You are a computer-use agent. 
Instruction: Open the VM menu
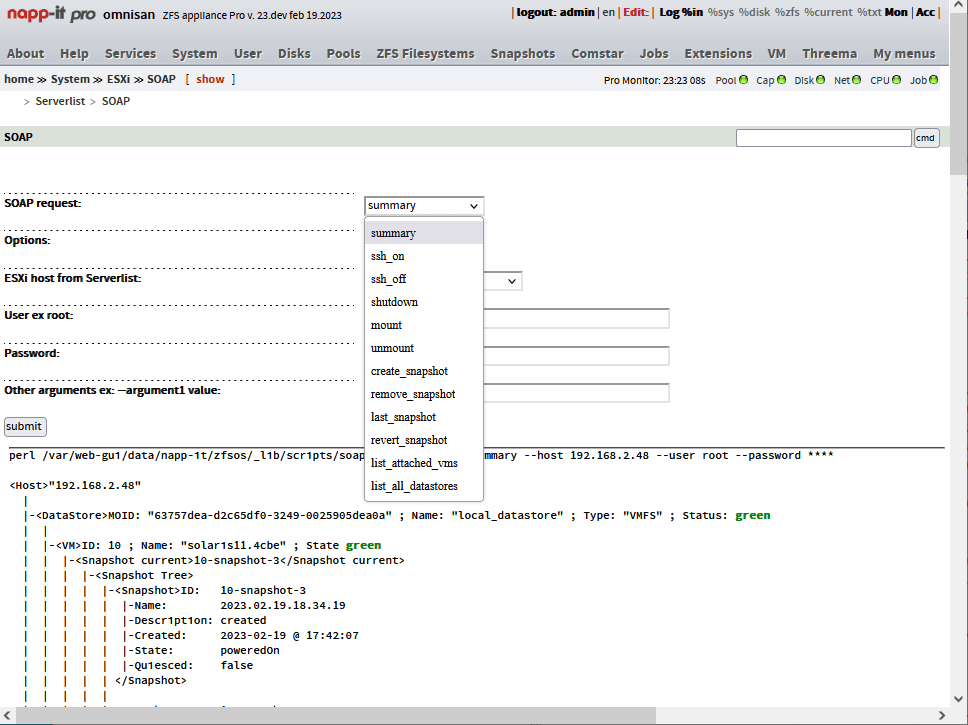coord(777,54)
